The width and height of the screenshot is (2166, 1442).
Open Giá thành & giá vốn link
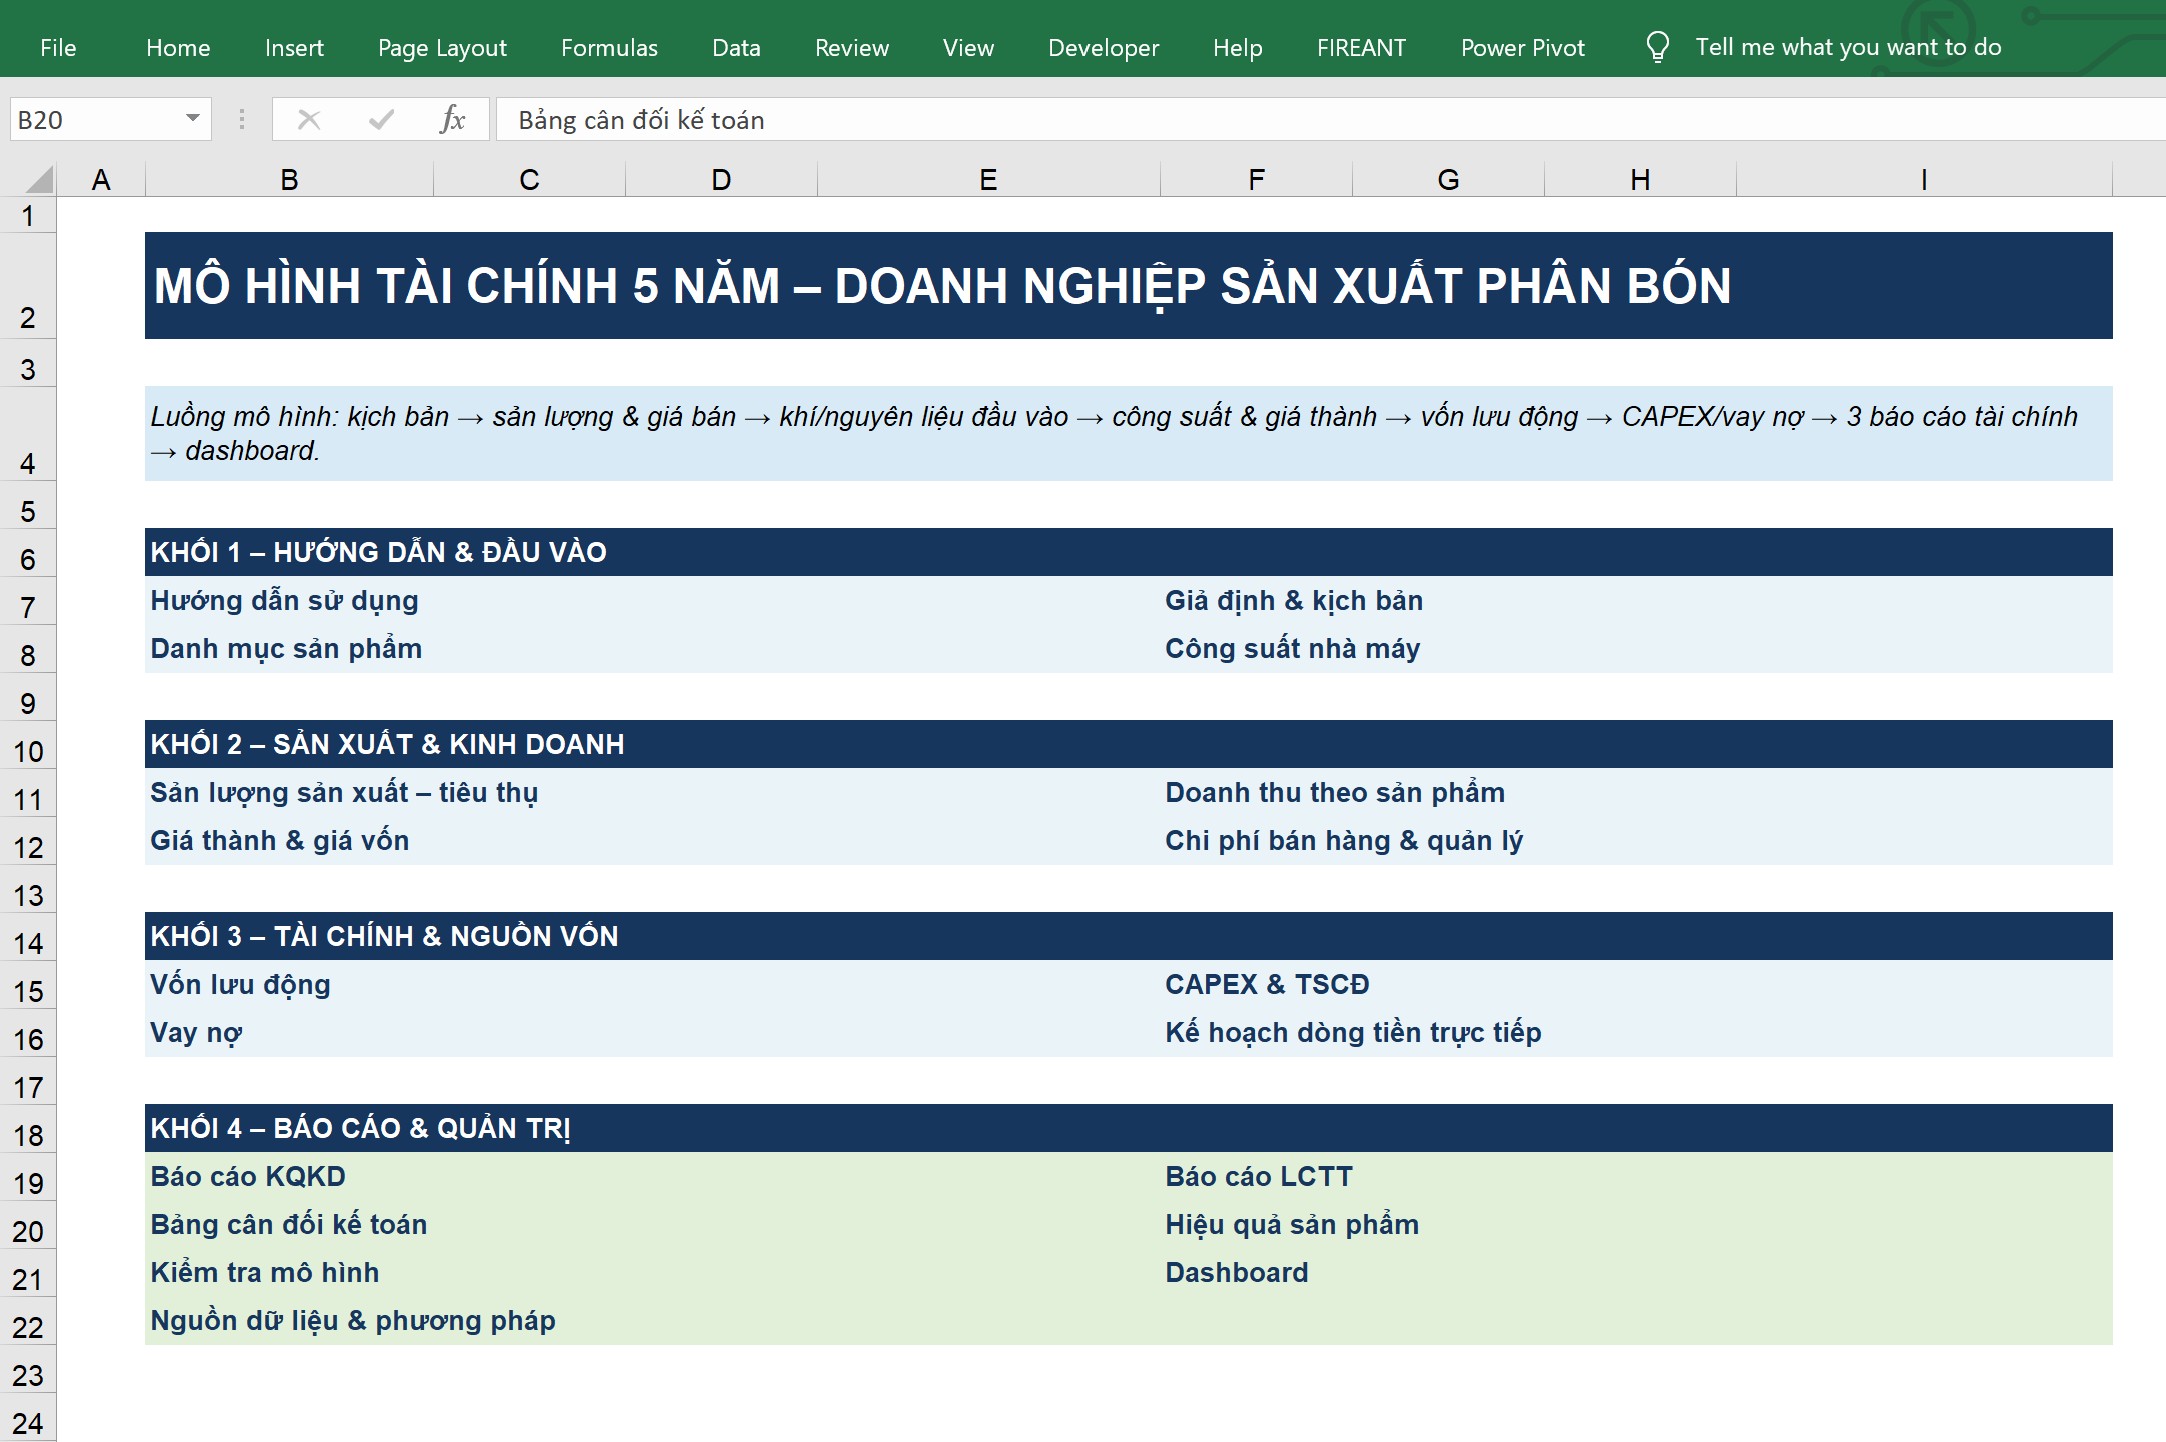point(279,841)
